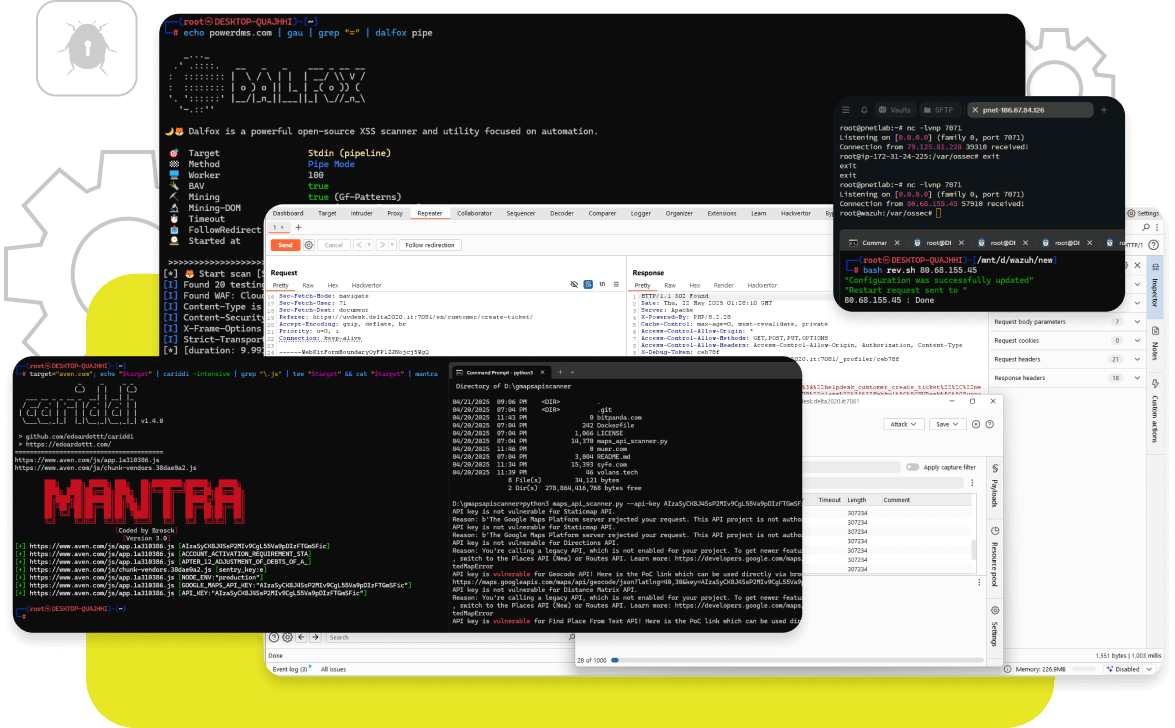Image resolution: width=1175 pixels, height=728 pixels.
Task: Select the Hex view in Response pane
Action: 695,286
